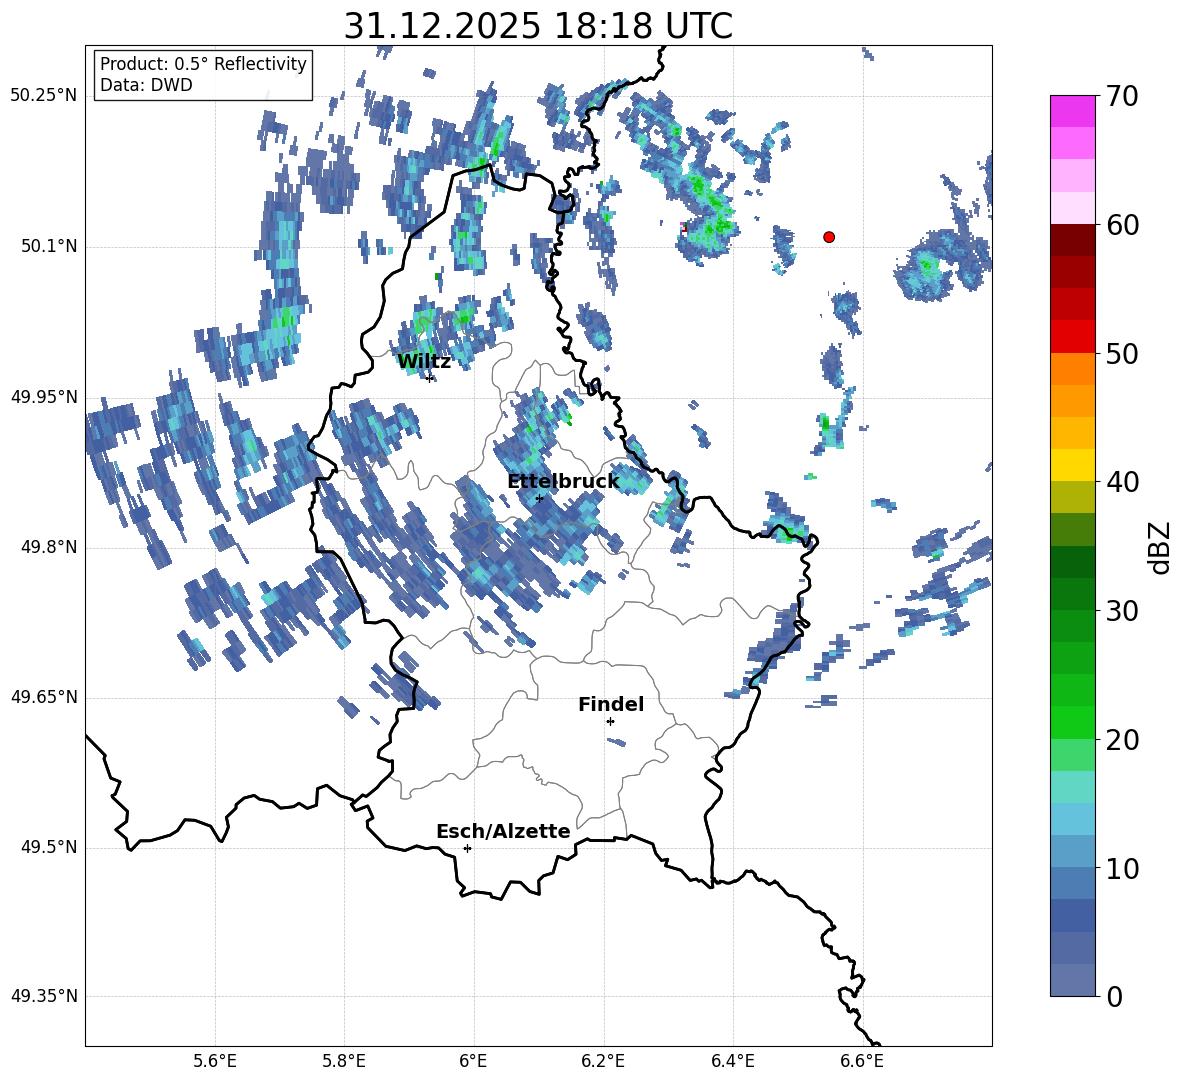1184x1081 pixels.
Task: Click the 49.8°N latitude label
Action: pos(48,547)
